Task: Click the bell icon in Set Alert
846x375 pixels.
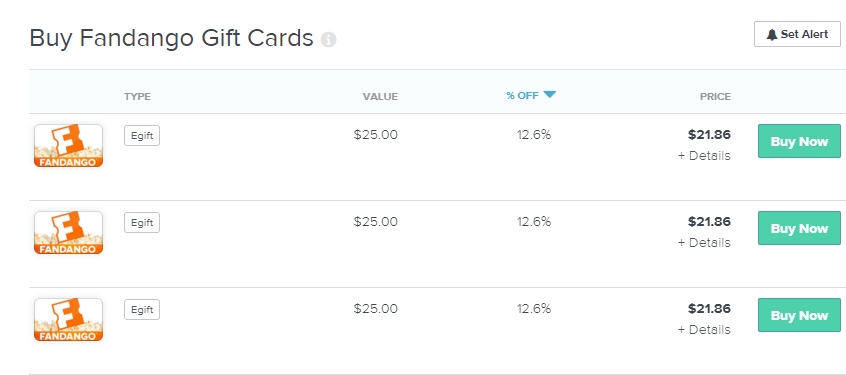Action: pos(772,35)
